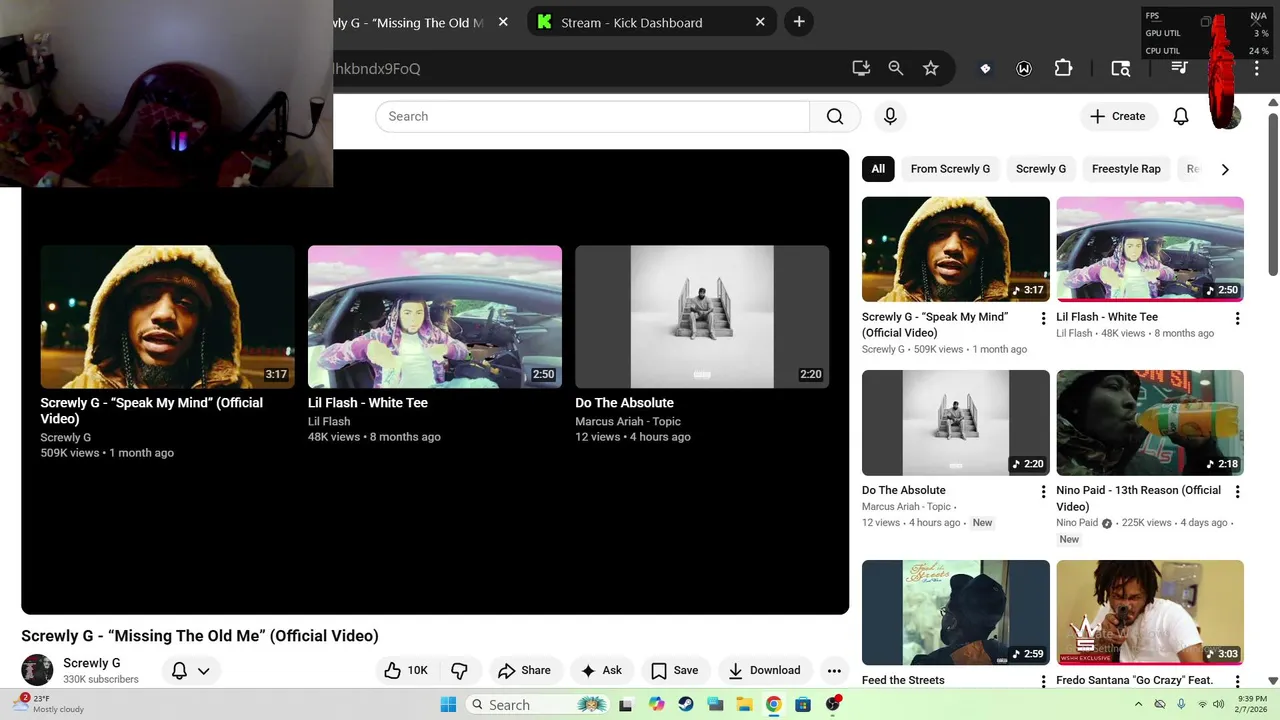The image size is (1280, 720).
Task: Open options for Do The Absolute sidebar video
Action: [x=1043, y=492]
